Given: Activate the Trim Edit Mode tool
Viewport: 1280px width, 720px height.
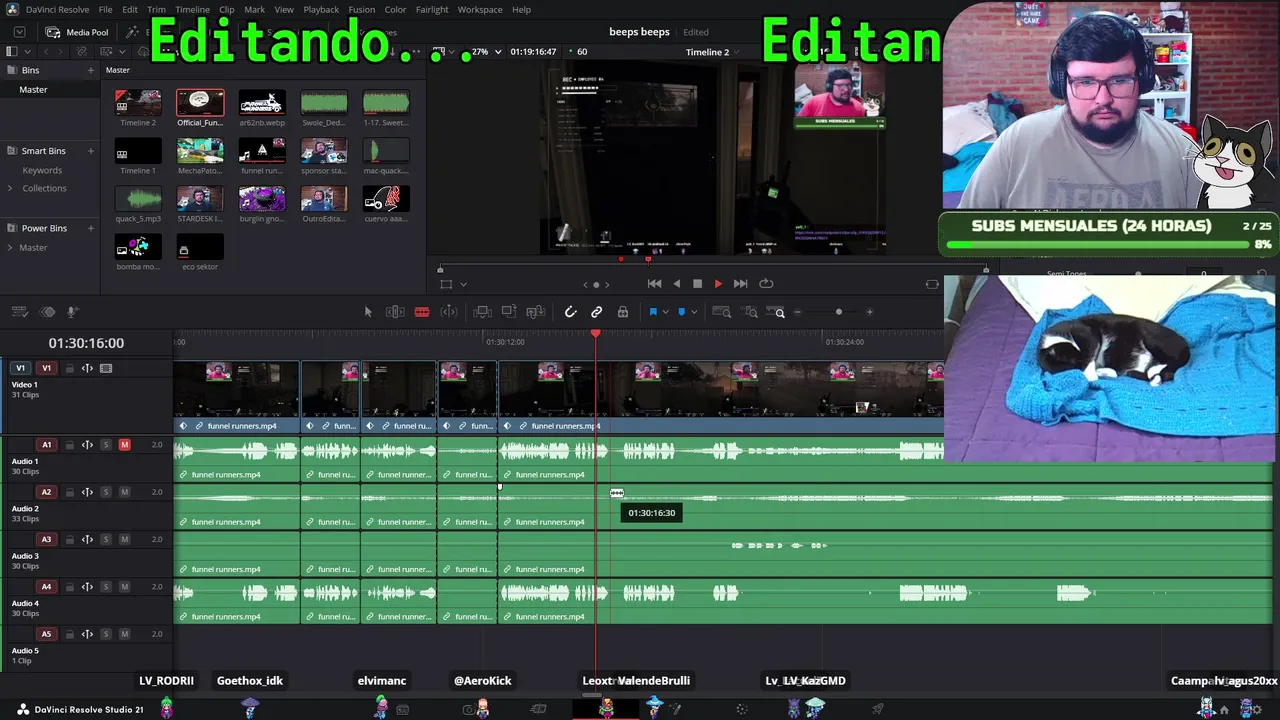Looking at the screenshot, I should (x=395, y=312).
